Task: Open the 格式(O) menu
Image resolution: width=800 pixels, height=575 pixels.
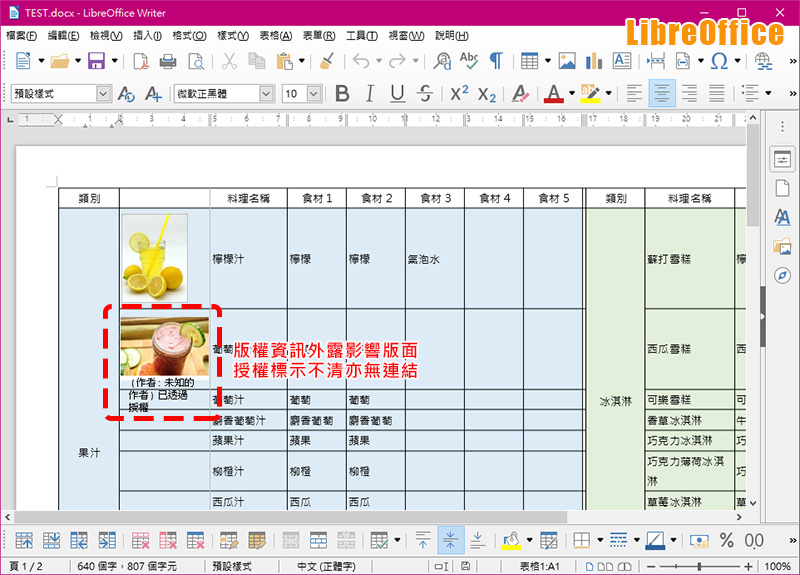Action: pos(189,36)
